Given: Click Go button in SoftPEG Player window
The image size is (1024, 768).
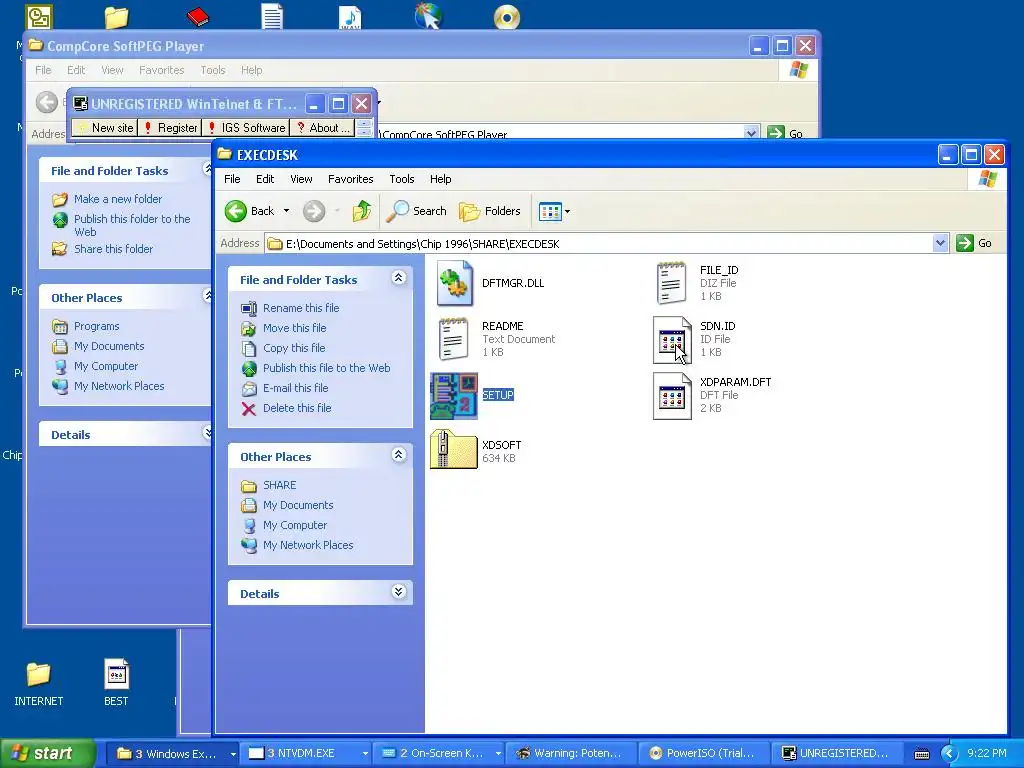Looking at the screenshot, I should 785,133.
